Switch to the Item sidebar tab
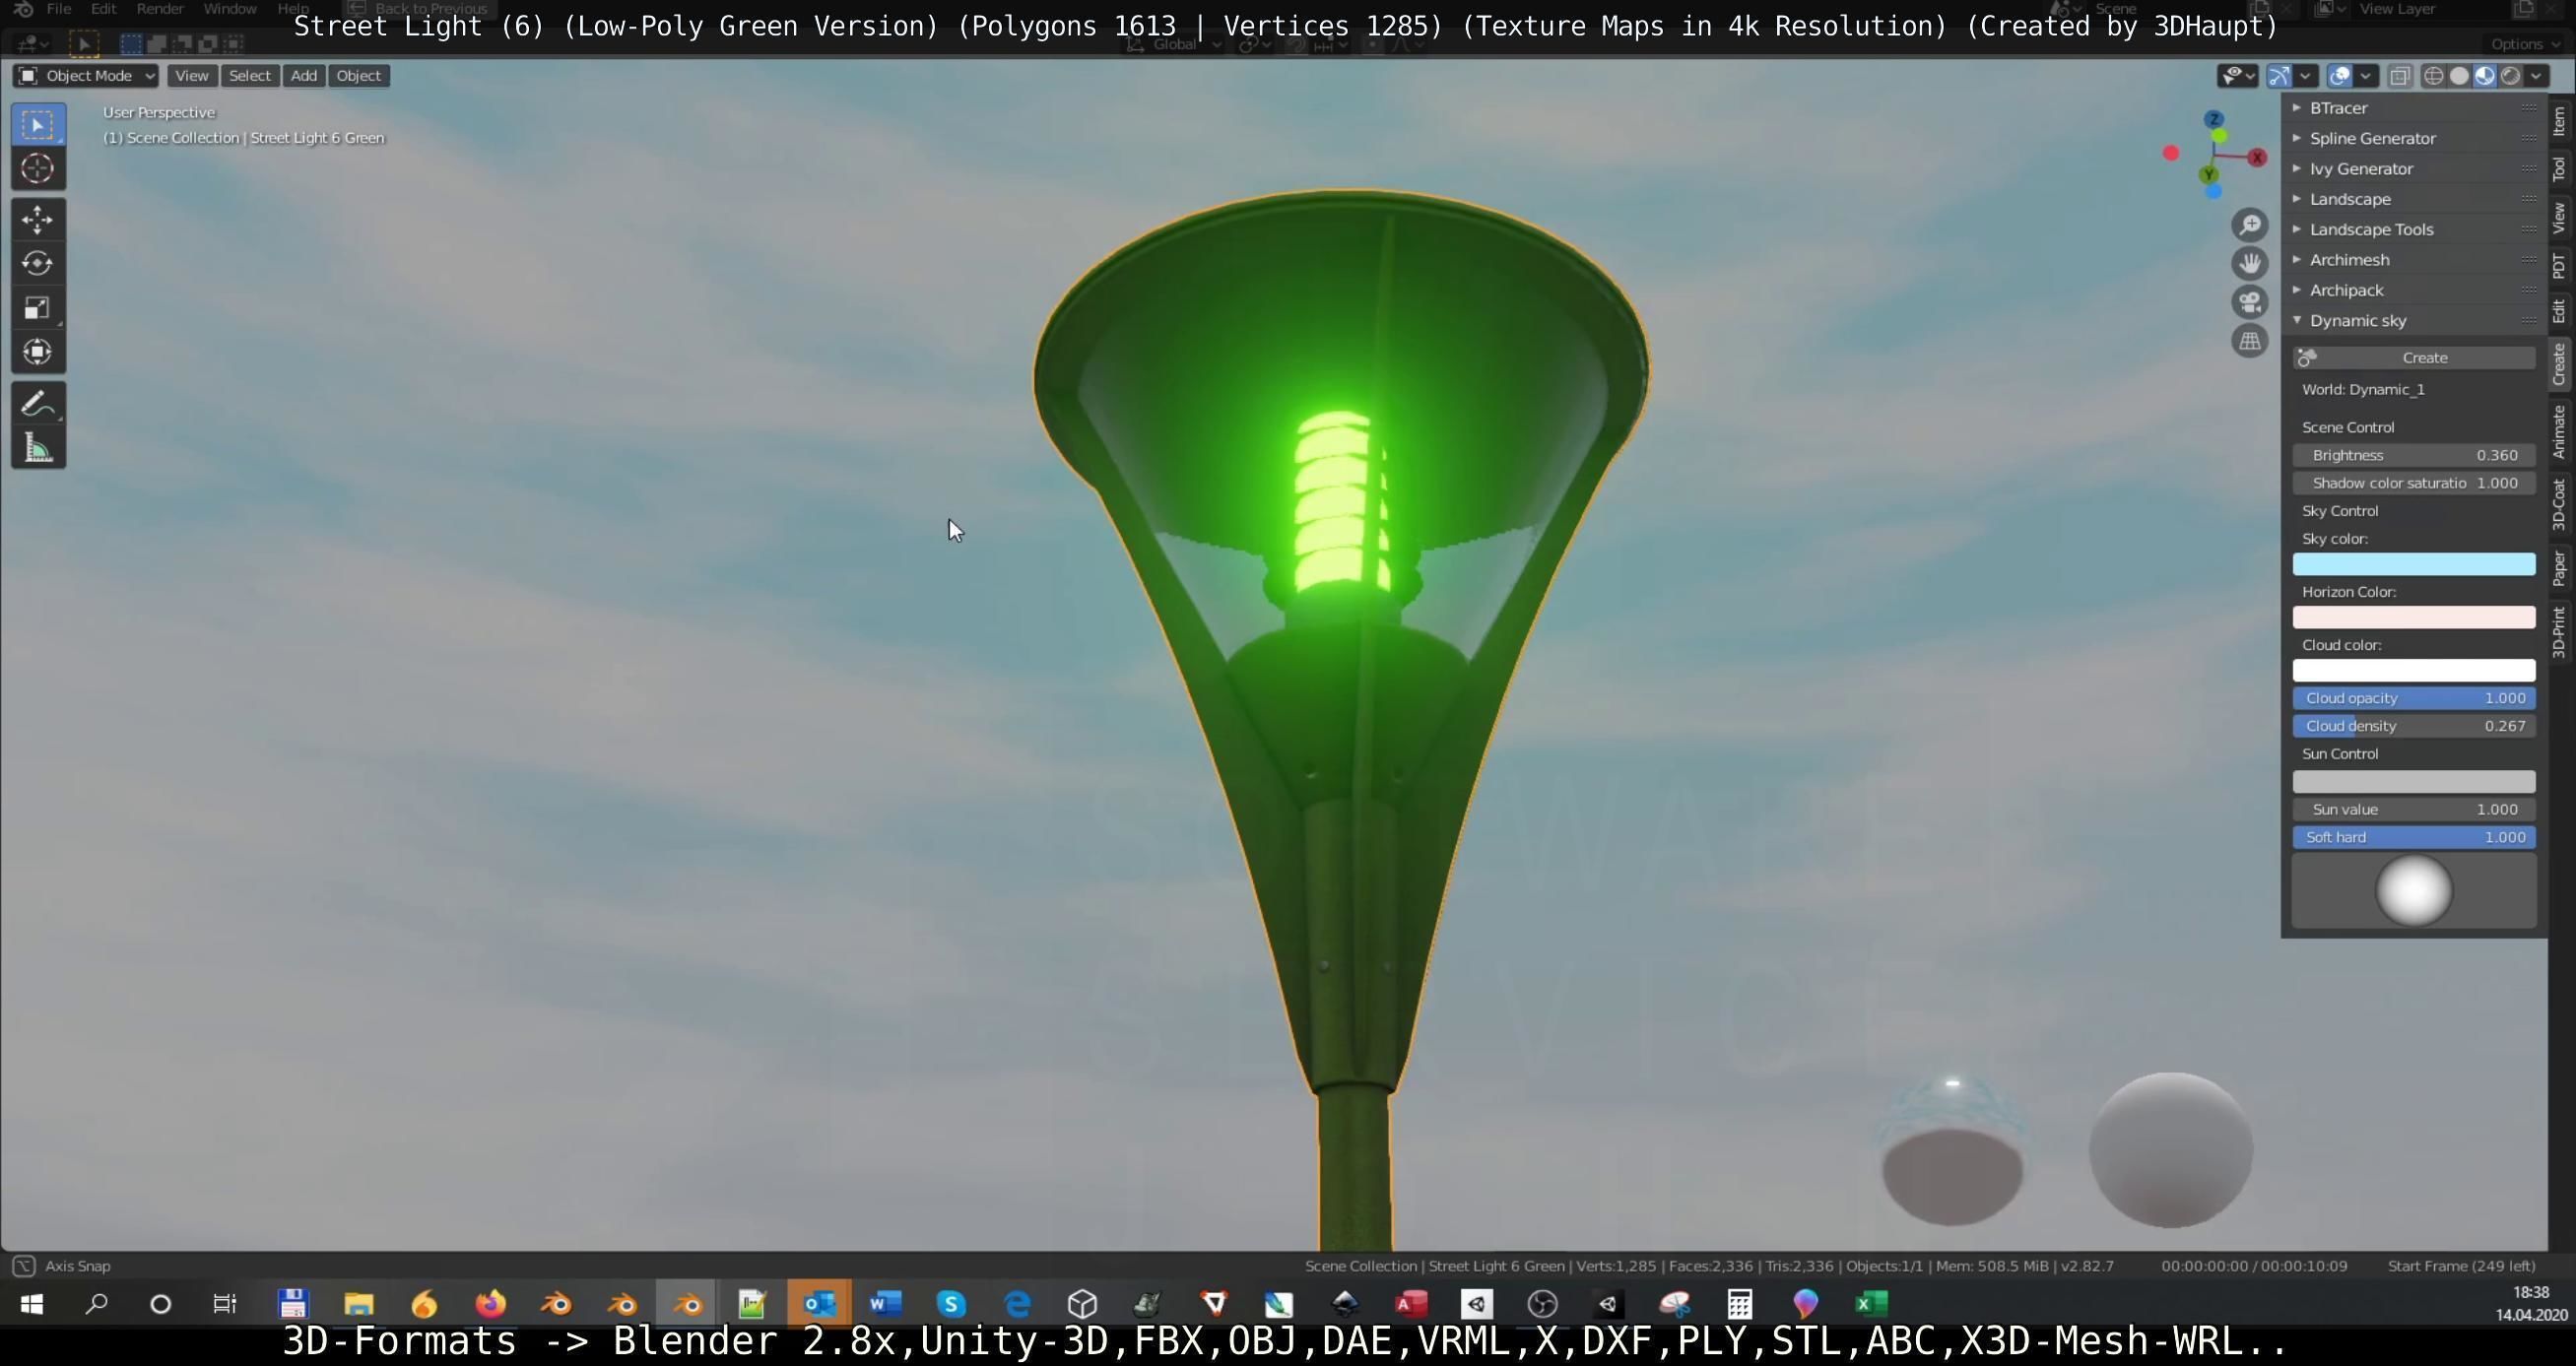Screen dimensions: 2576x1366 coord(2559,121)
